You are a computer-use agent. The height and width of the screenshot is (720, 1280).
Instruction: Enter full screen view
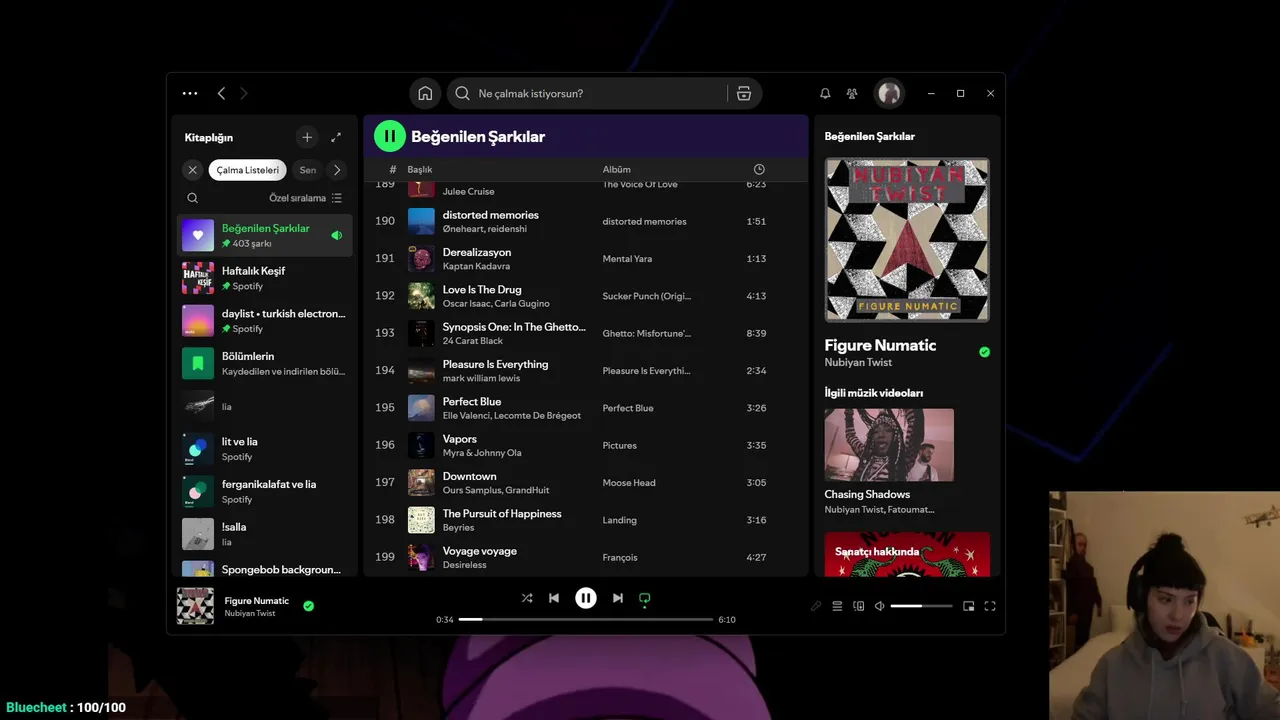pos(990,606)
